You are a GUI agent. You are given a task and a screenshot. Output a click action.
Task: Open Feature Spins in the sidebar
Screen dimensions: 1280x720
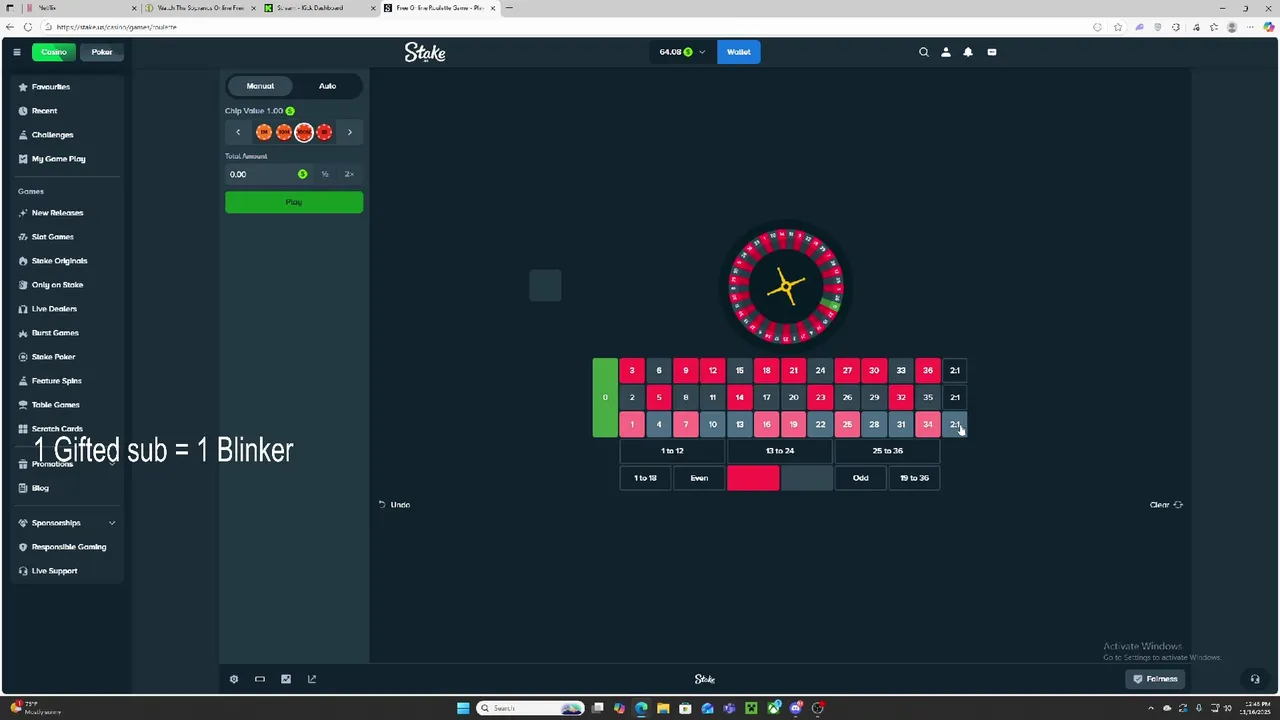coord(56,381)
